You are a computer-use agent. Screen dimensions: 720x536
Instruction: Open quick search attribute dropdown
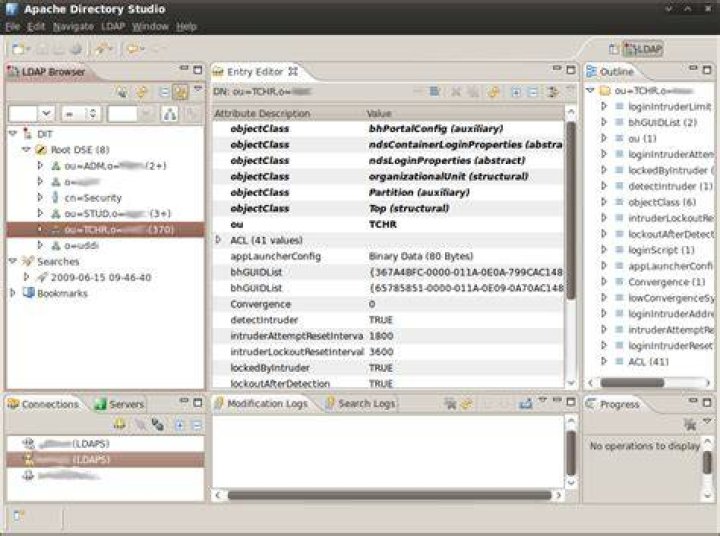[x=45, y=113]
